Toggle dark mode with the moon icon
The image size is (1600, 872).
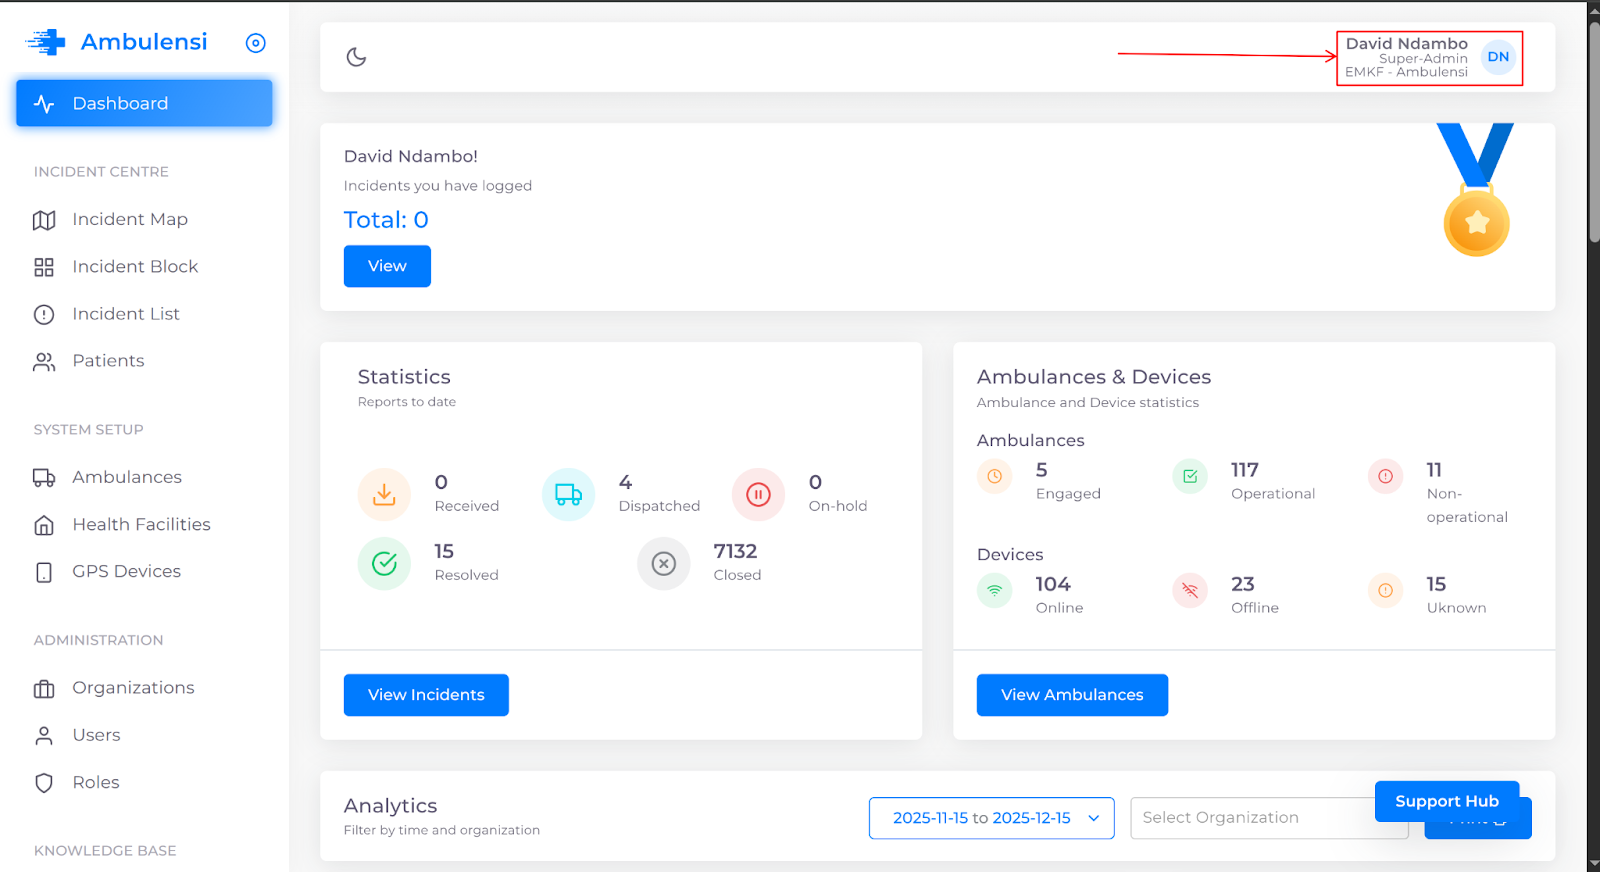coord(356,57)
